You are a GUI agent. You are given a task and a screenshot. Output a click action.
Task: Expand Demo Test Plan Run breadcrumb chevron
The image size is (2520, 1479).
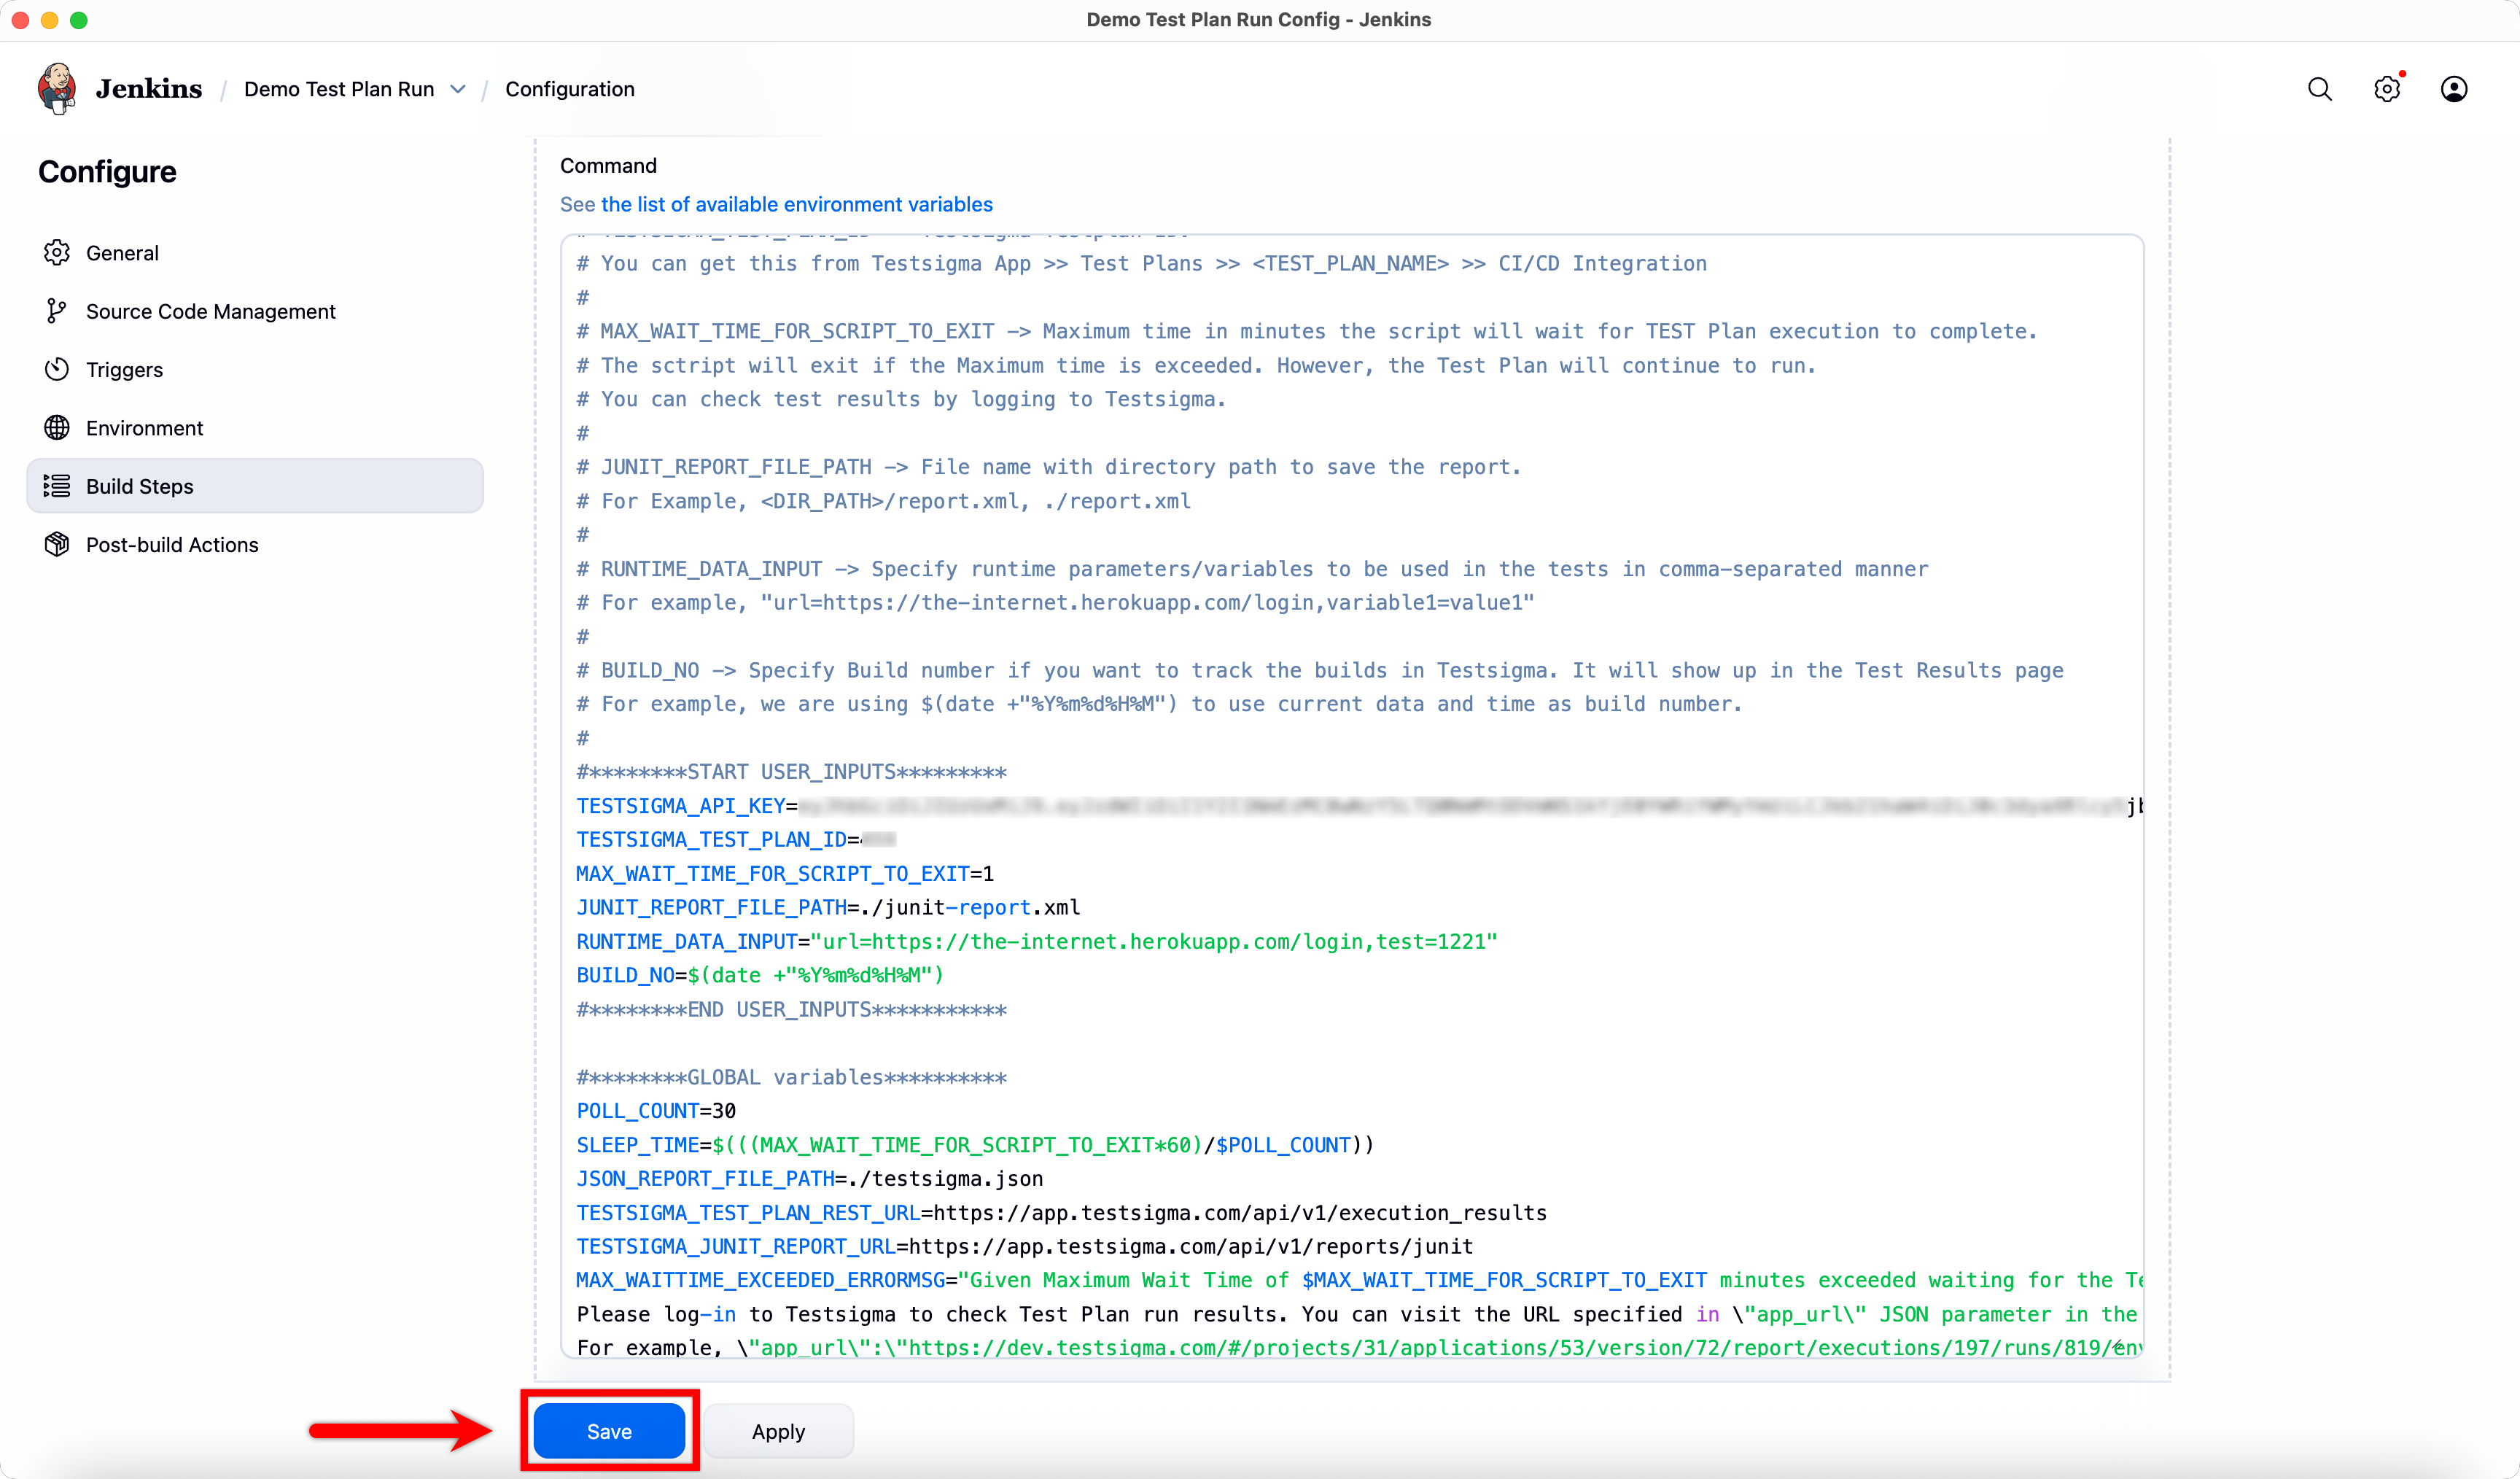click(458, 89)
